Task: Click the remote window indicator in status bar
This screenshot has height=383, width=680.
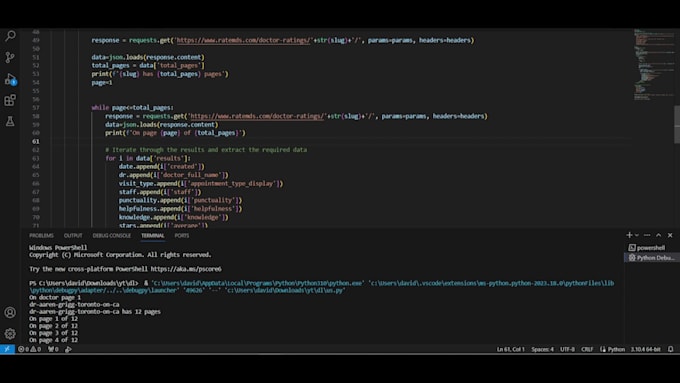Action: pyautogui.click(x=7, y=349)
